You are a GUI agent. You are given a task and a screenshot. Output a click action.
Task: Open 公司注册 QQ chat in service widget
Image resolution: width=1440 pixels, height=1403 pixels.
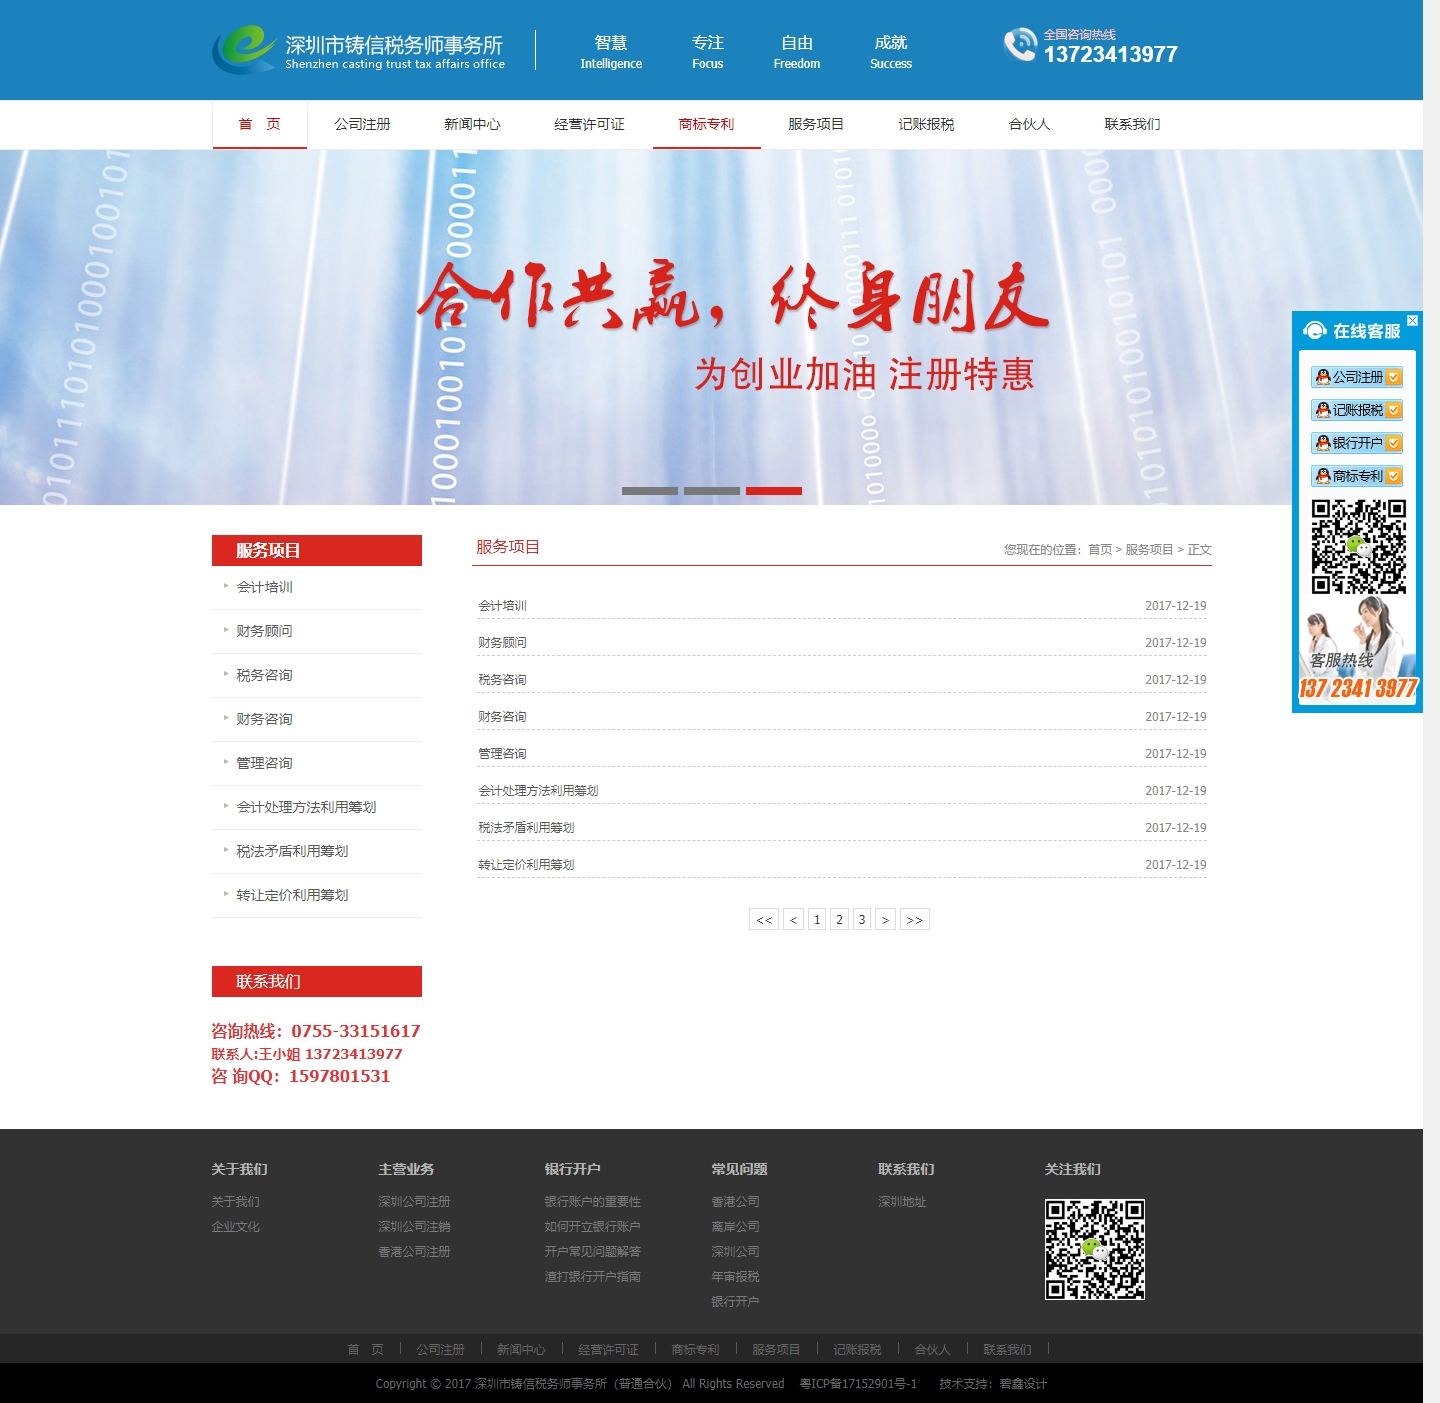pyautogui.click(x=1357, y=377)
